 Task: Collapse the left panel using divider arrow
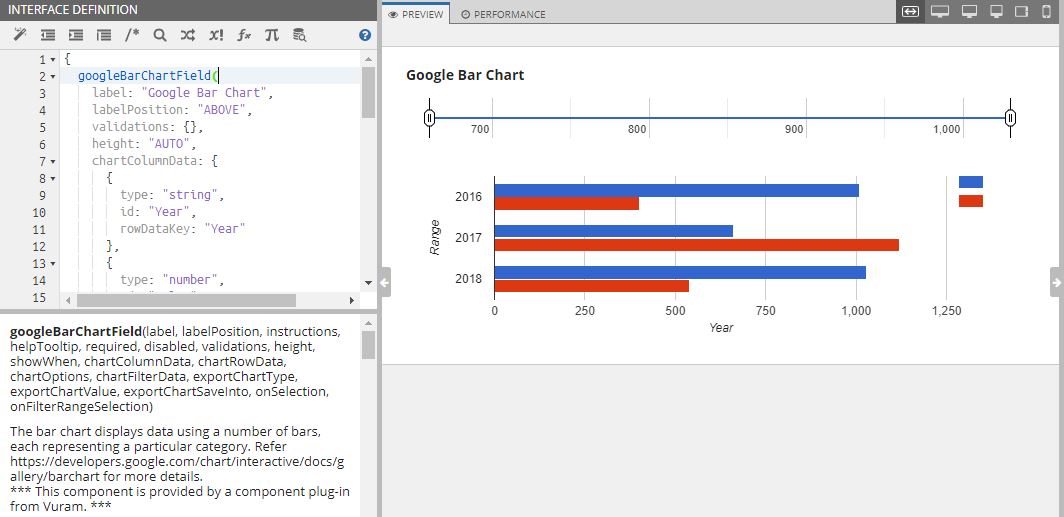tap(385, 282)
